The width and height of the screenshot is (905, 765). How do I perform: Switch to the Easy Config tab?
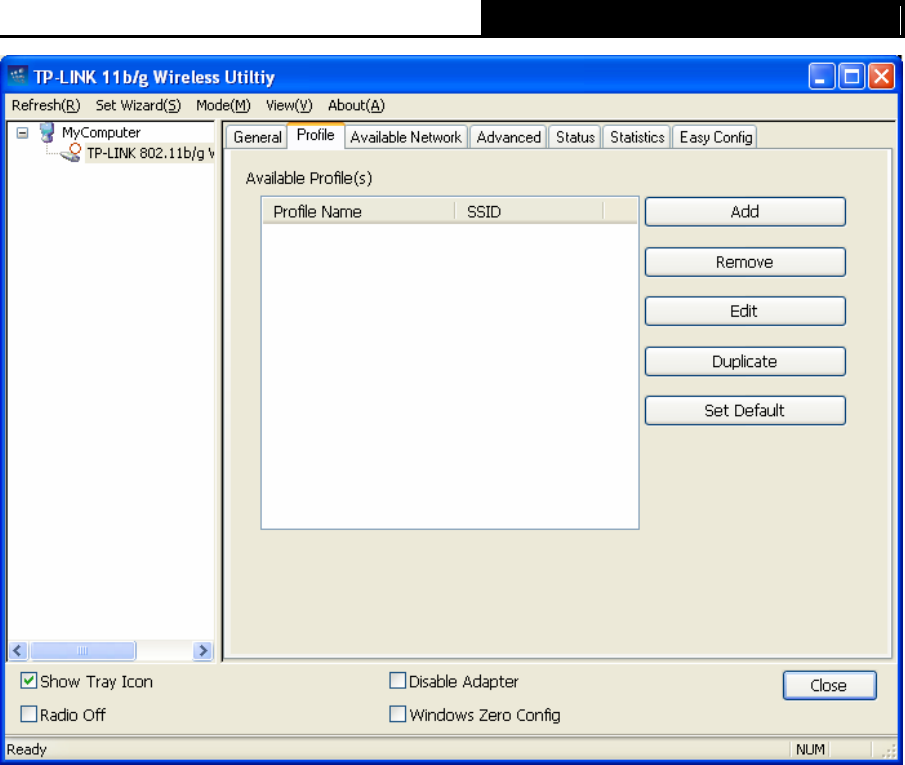(716, 137)
